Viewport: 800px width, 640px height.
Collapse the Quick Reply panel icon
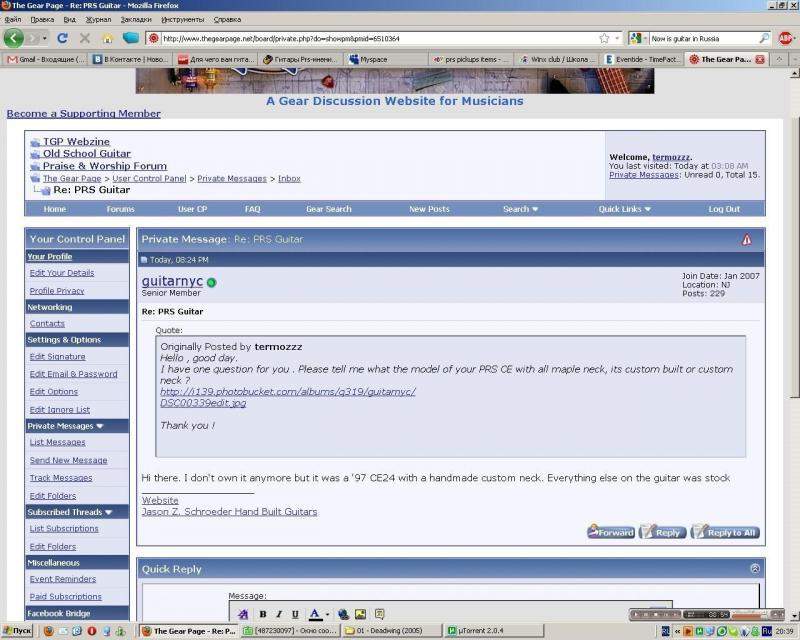[x=755, y=569]
